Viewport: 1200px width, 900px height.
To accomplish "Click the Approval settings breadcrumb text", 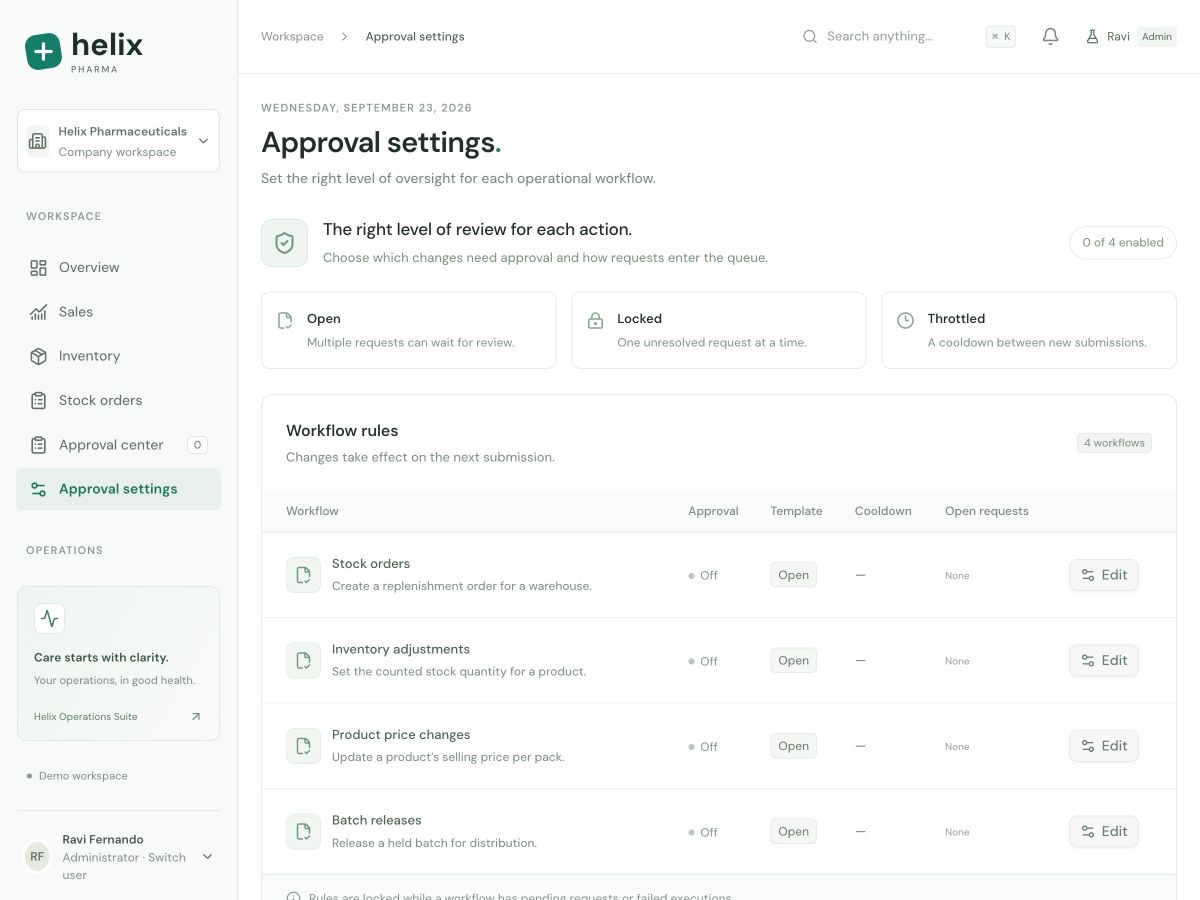I will coord(415,37).
